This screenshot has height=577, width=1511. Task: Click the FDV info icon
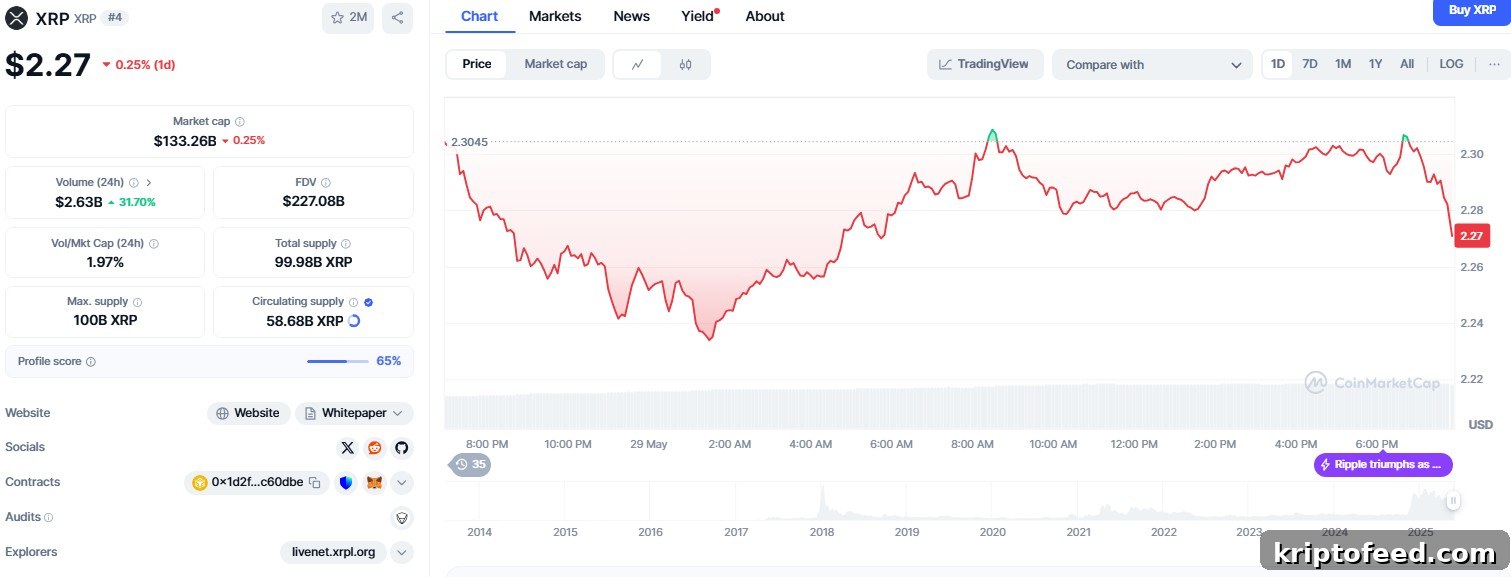[x=326, y=183]
